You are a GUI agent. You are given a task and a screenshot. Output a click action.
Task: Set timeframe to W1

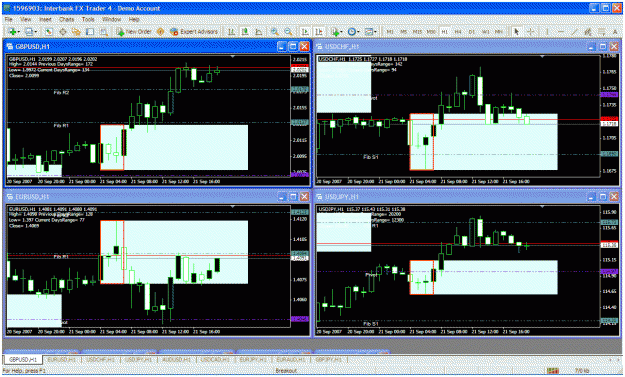(x=485, y=31)
